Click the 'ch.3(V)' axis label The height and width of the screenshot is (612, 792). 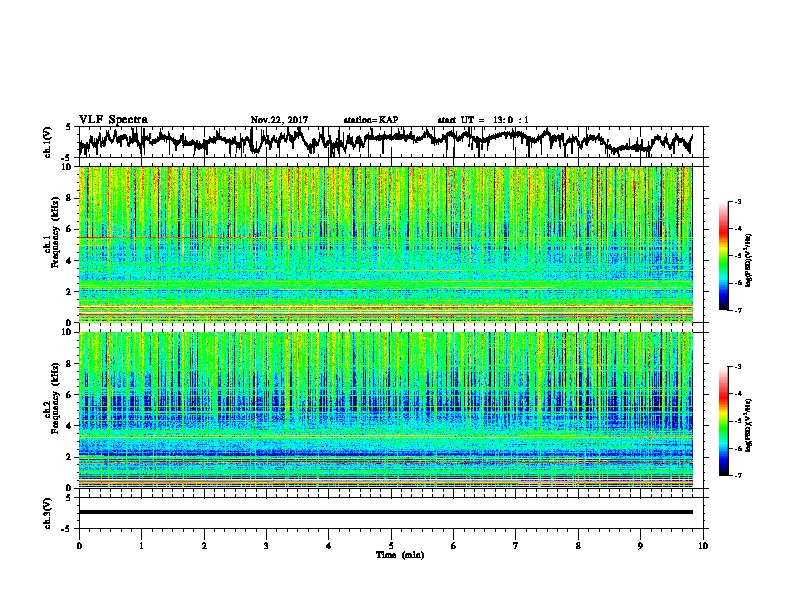48,514
